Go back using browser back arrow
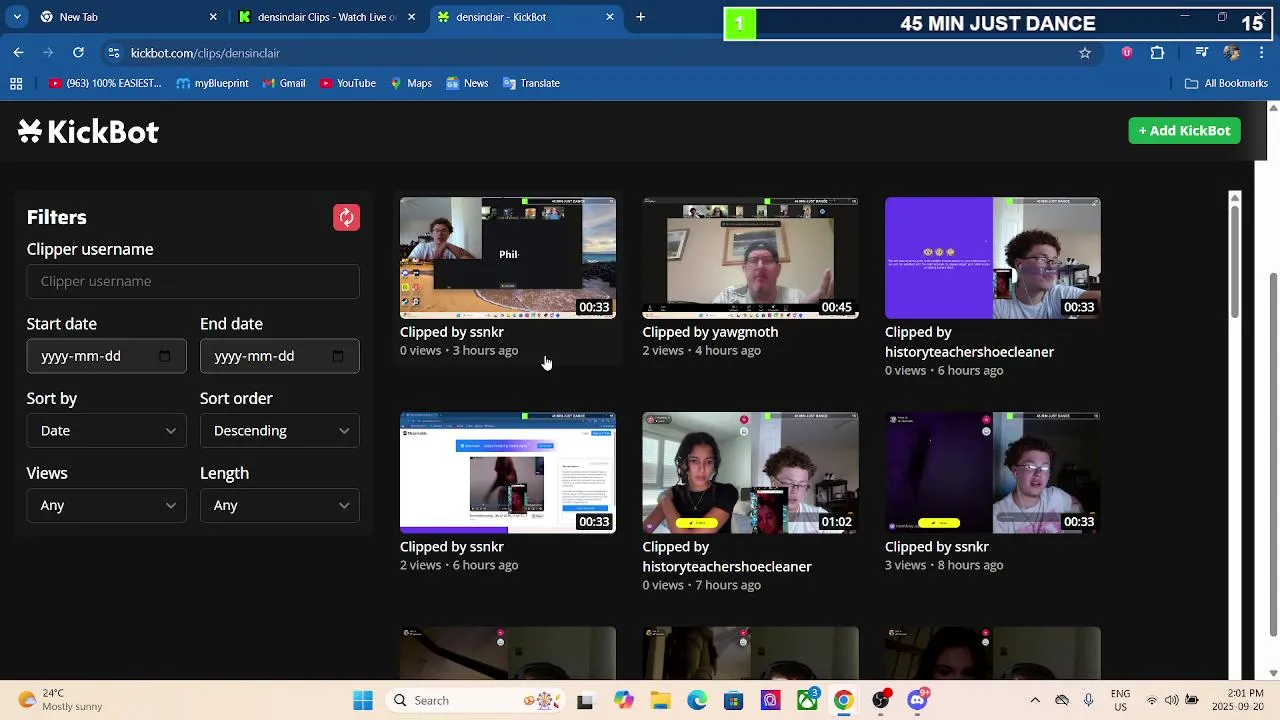 point(18,52)
